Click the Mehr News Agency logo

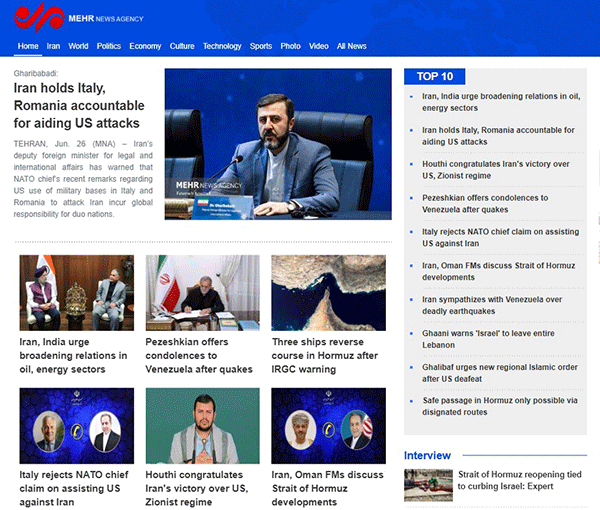[78, 18]
